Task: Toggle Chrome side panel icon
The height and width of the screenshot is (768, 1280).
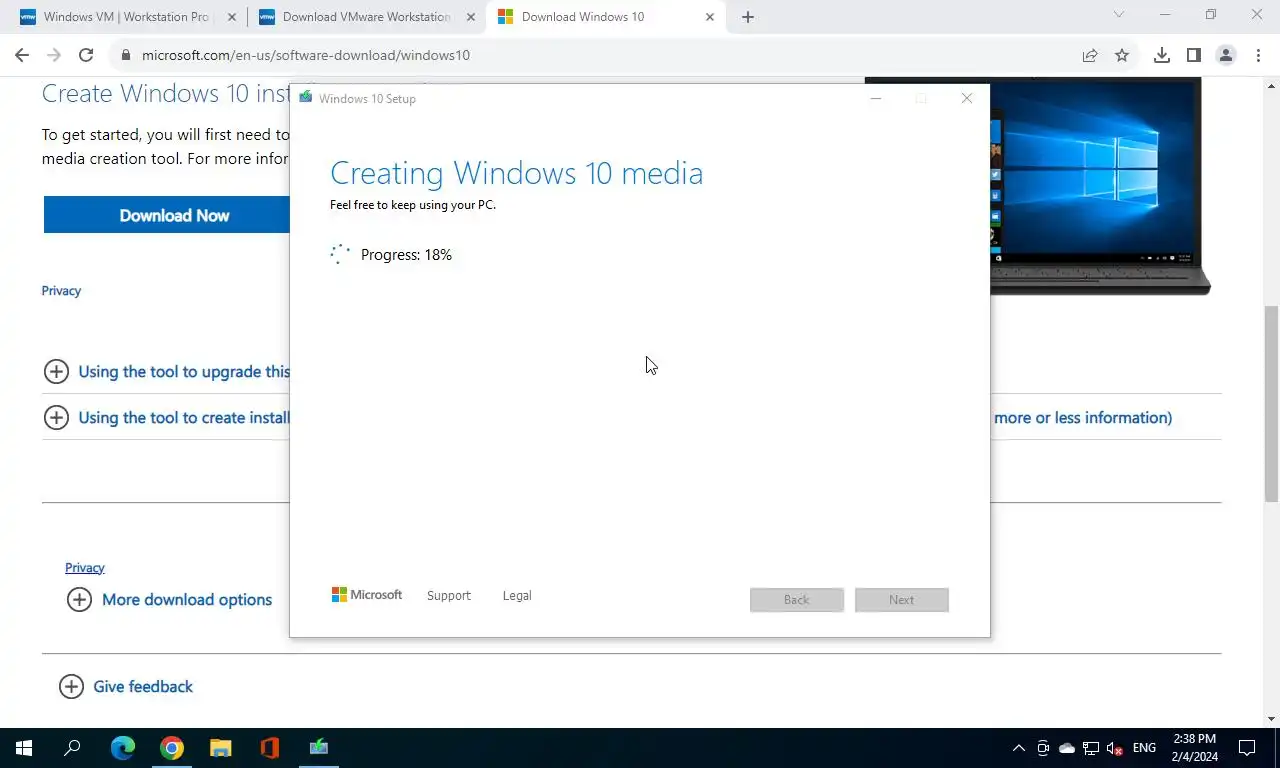Action: pos(1193,55)
